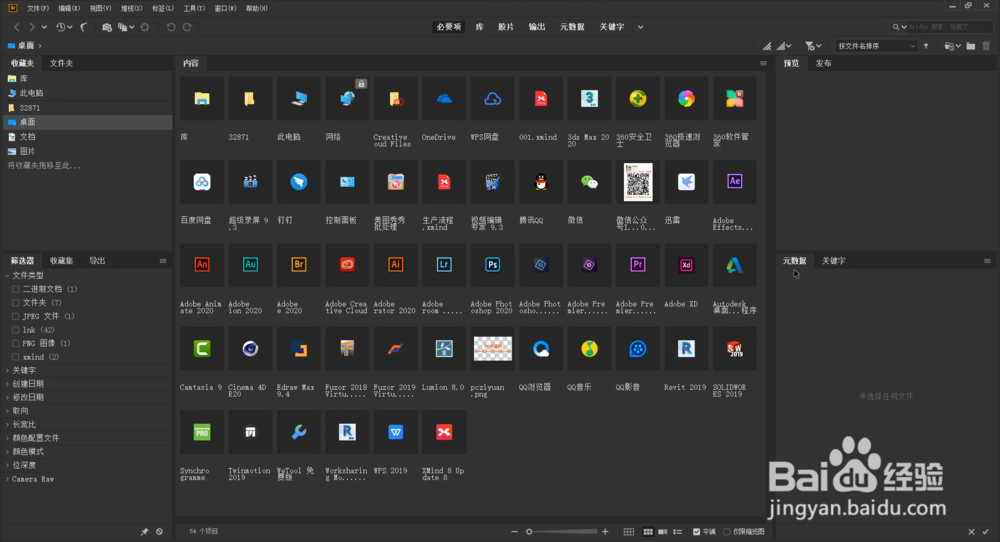
Task: Expand the 创建日期 filter group
Action: (x=8, y=384)
